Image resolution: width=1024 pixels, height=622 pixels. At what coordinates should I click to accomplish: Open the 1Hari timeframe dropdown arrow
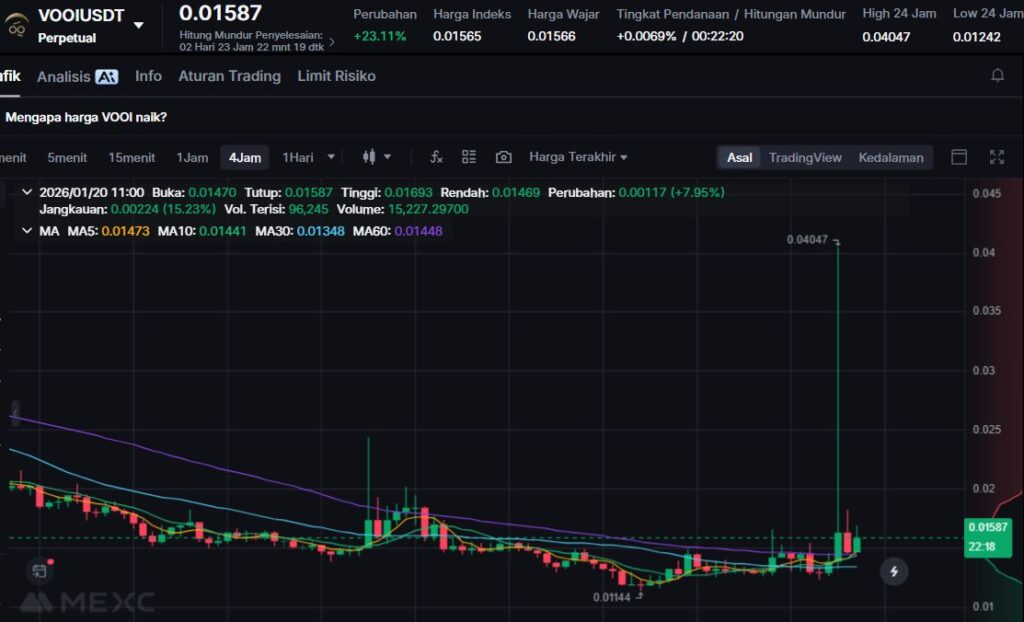(331, 157)
